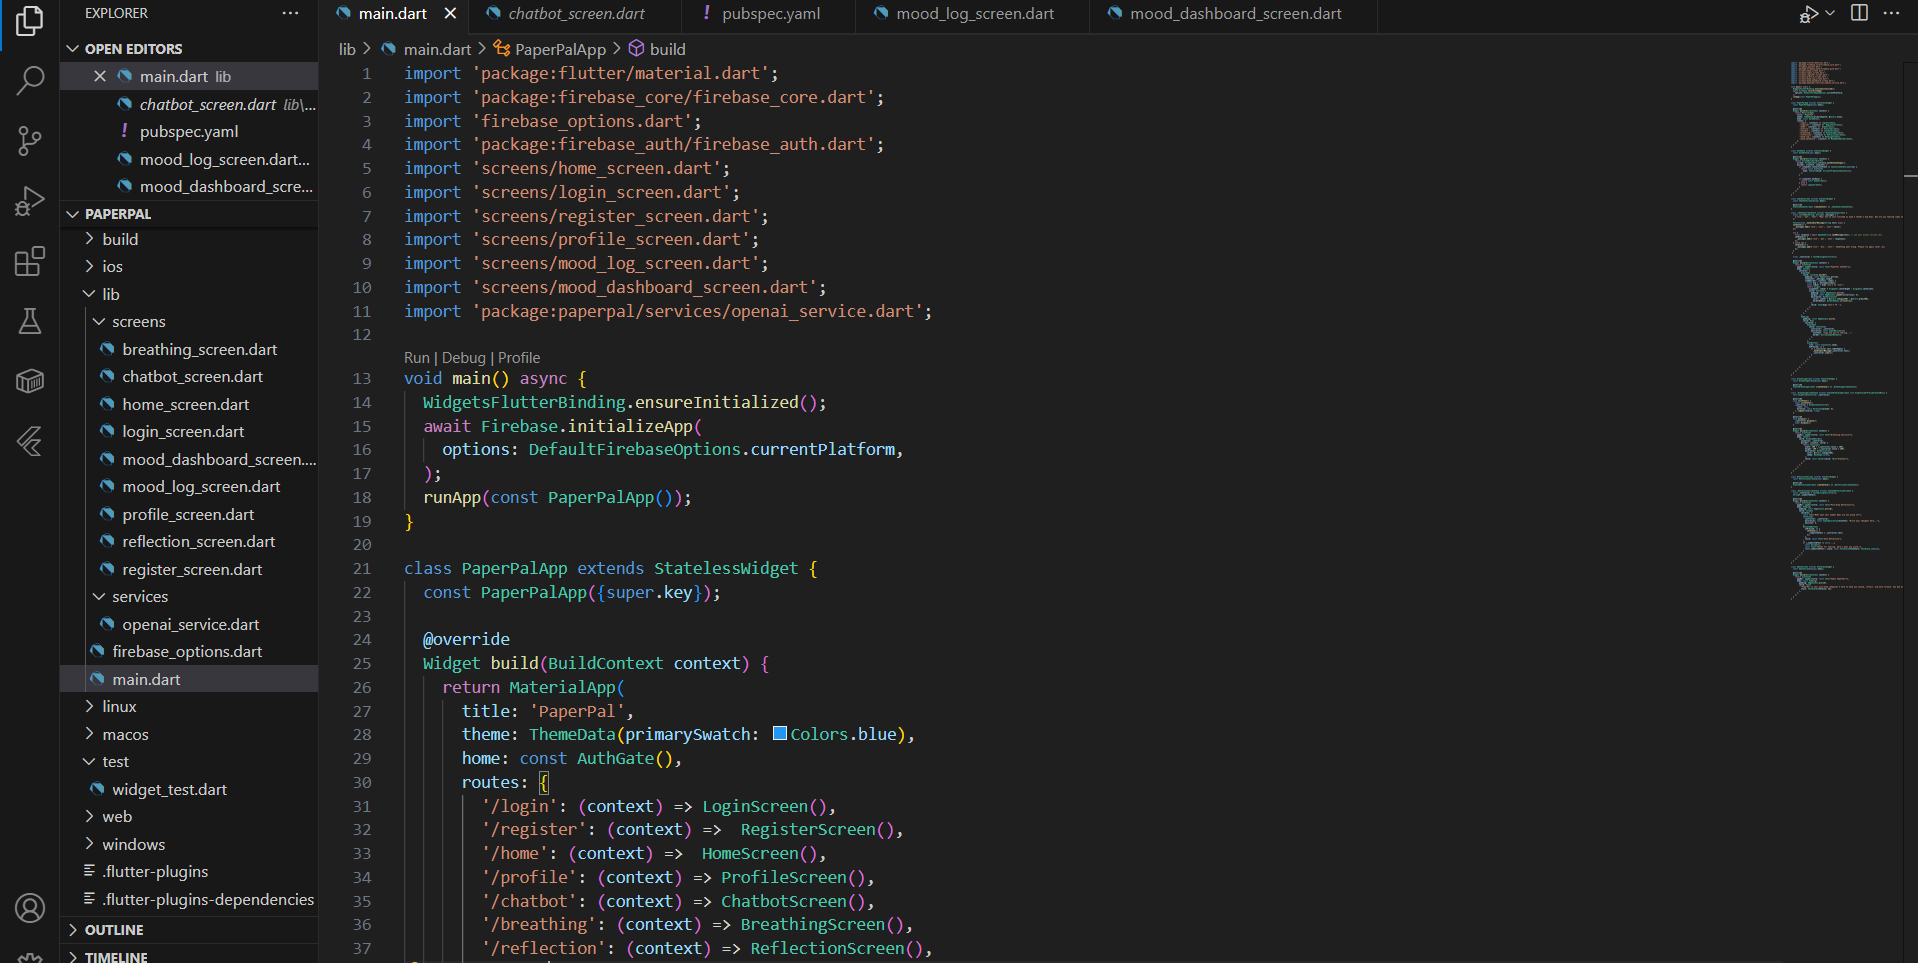1918x963 pixels.
Task: Collapse the lib folder in explorer
Action: (x=90, y=294)
